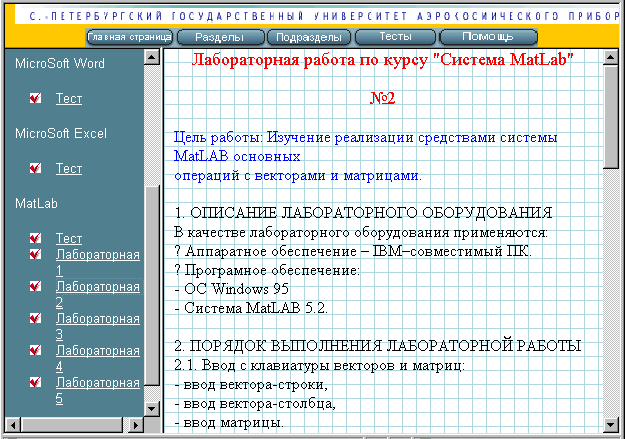The image size is (625, 439).
Task: Click the red '№2' heading
Action: click(x=383, y=98)
